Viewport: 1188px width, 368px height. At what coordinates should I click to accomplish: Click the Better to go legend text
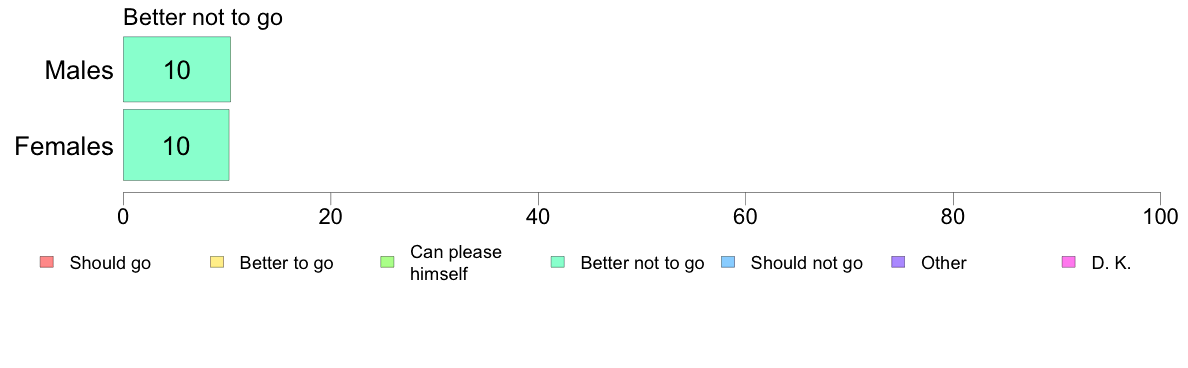tap(286, 264)
